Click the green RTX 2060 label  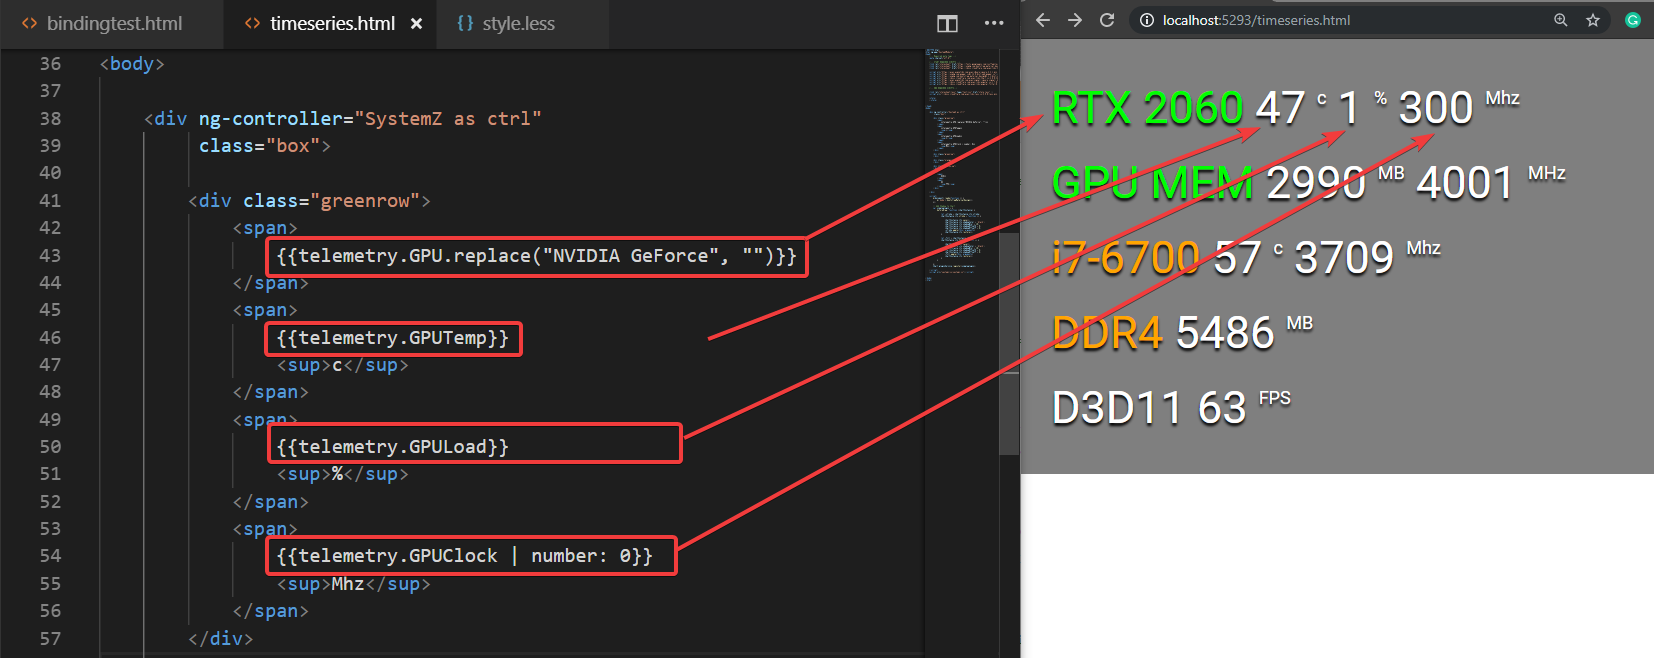point(1147,108)
